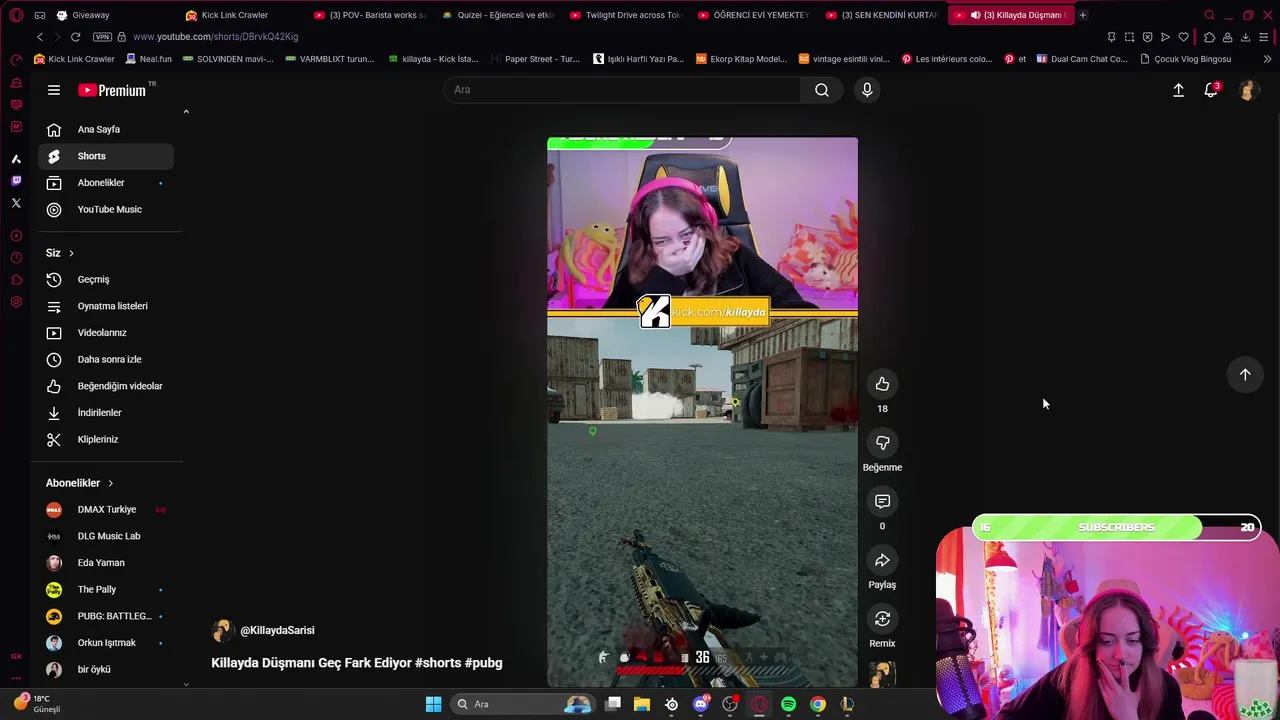The height and width of the screenshot is (720, 1280).
Task: Open Orkun Işıtmak channel
Action: tap(106, 643)
